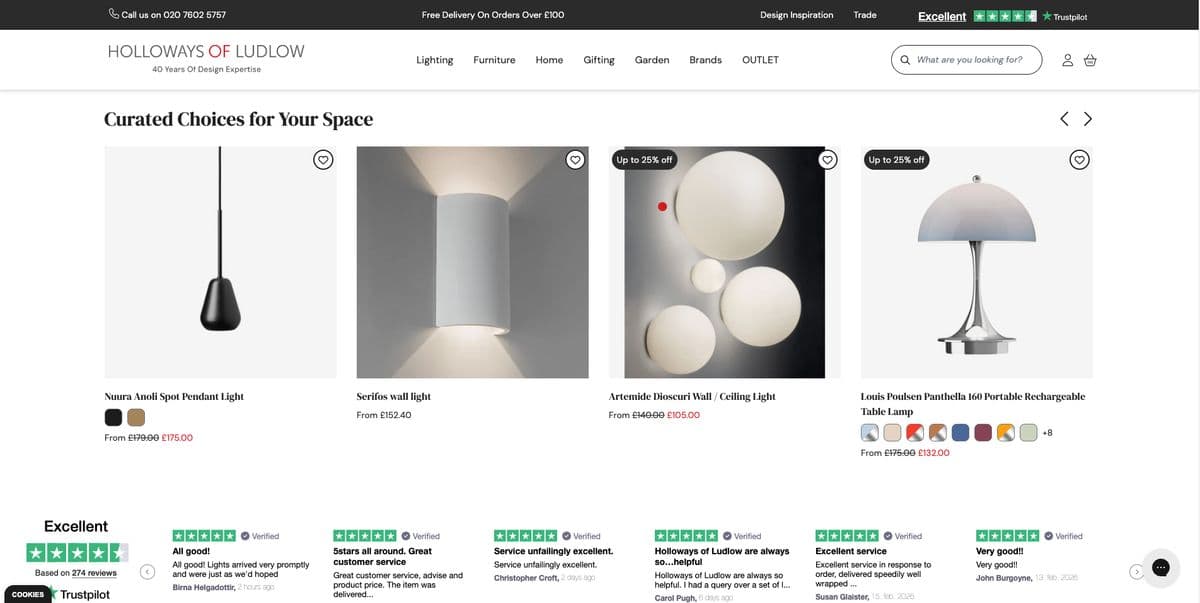Click the 'Curated Choices for Your Space' heading
The width and height of the screenshot is (1200, 603).
(238, 119)
